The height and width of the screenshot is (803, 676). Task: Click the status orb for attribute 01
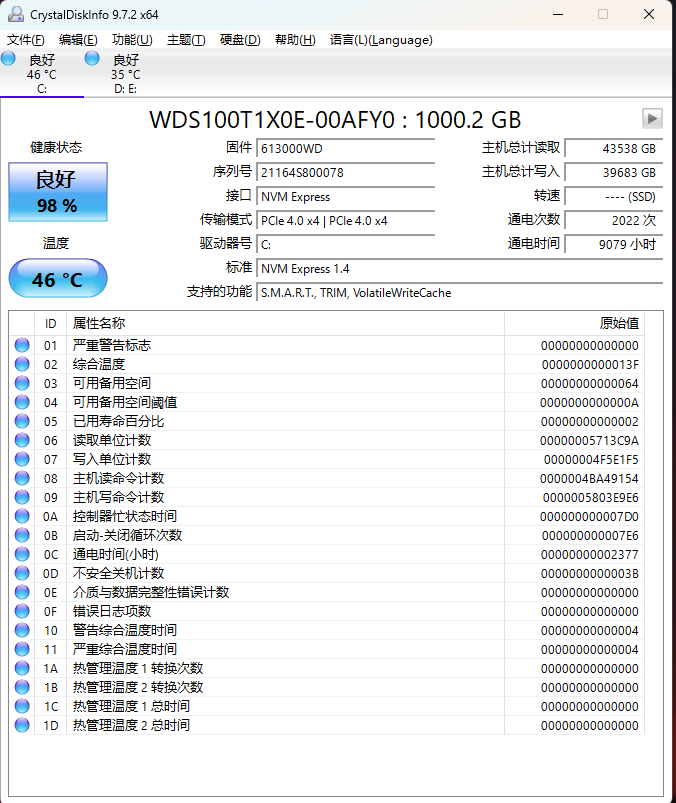[22, 345]
